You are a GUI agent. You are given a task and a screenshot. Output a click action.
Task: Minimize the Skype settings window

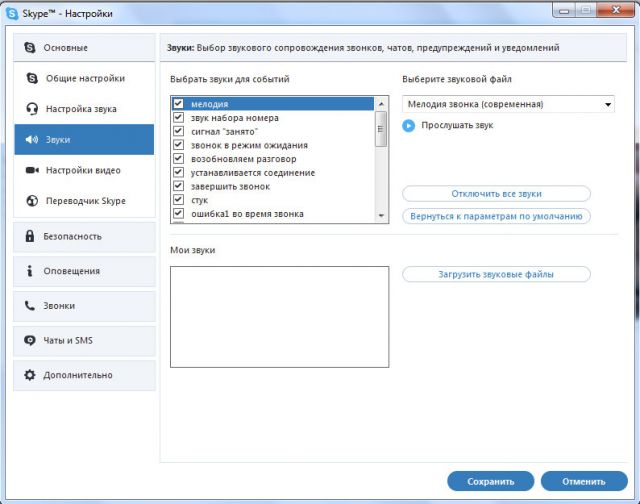coord(564,10)
